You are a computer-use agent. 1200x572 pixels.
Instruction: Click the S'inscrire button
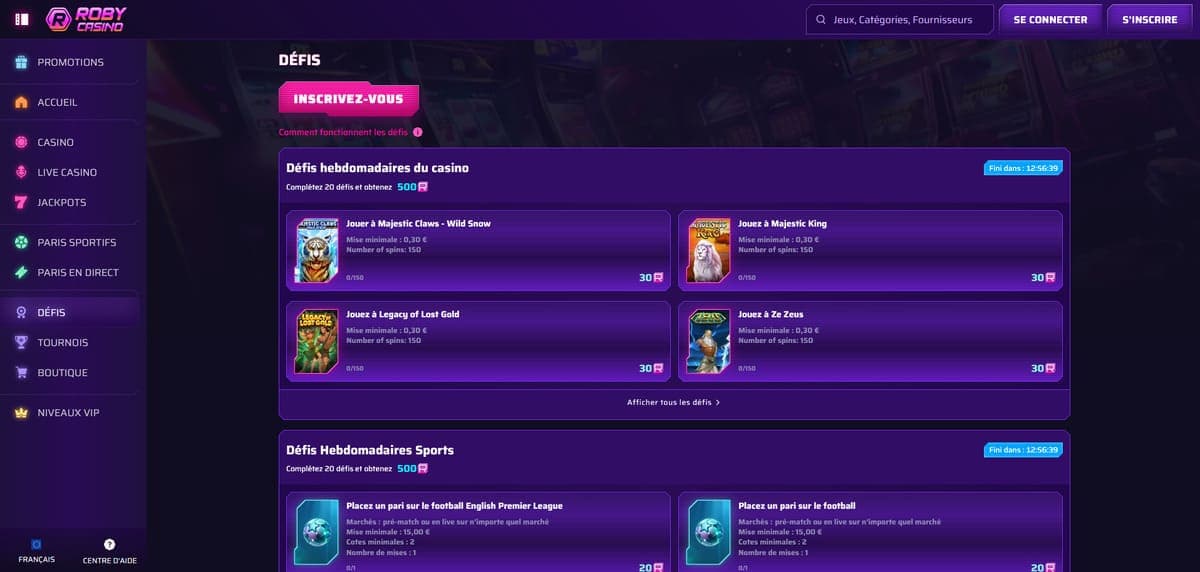tap(1150, 19)
